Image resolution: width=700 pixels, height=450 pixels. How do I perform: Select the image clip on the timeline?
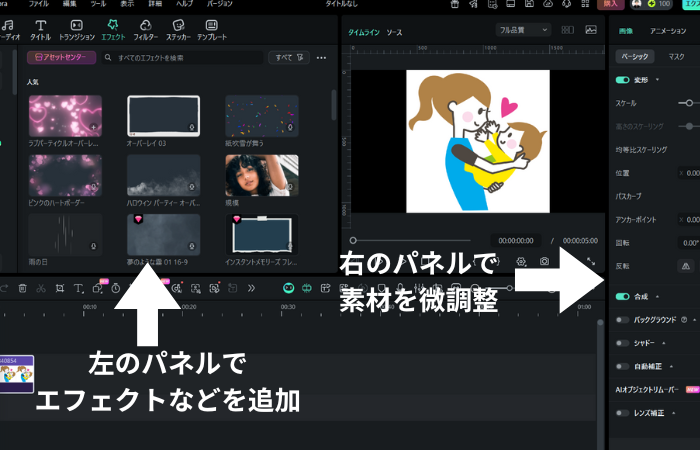(x=17, y=374)
